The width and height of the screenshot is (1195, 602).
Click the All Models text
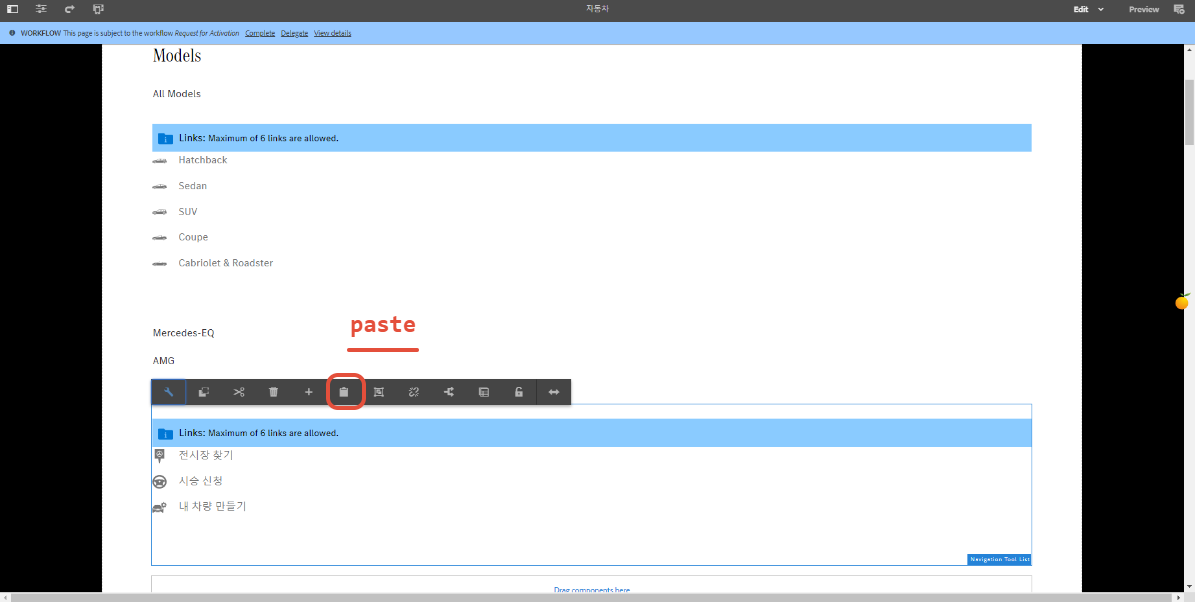[x=177, y=94]
